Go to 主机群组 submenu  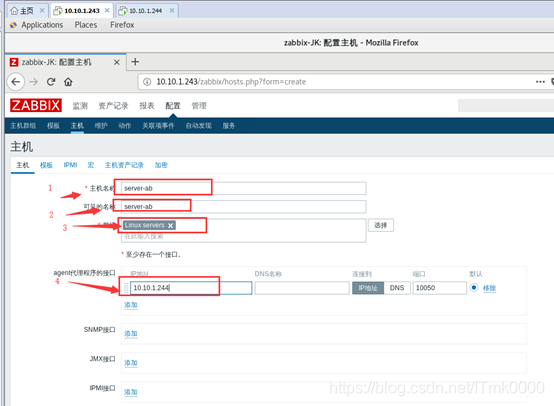coord(23,126)
